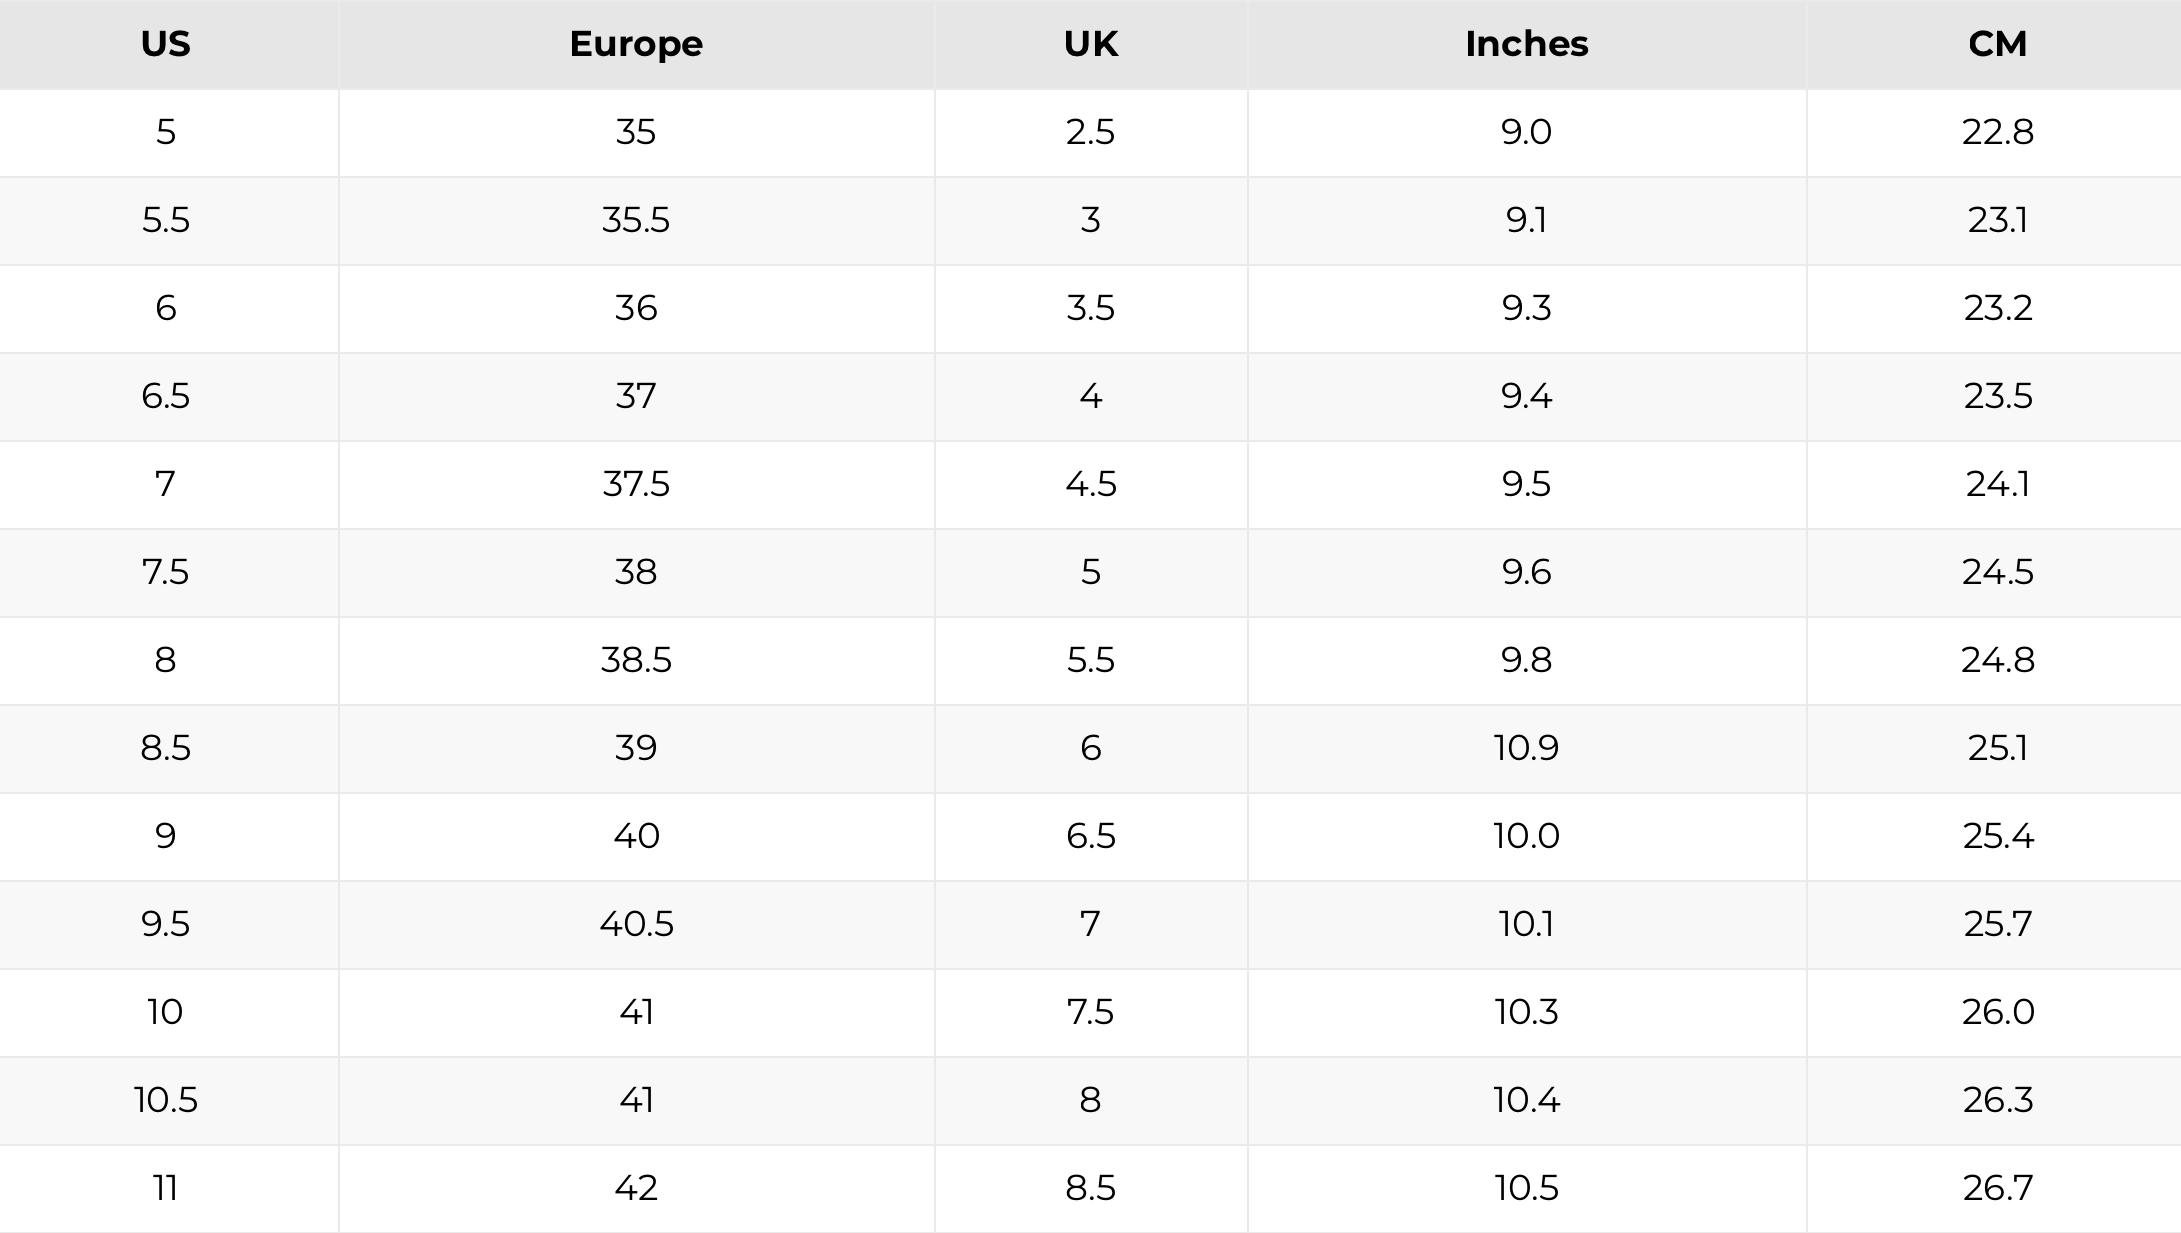
Task: Select the 22.8 value in CM column
Action: coord(1997,132)
